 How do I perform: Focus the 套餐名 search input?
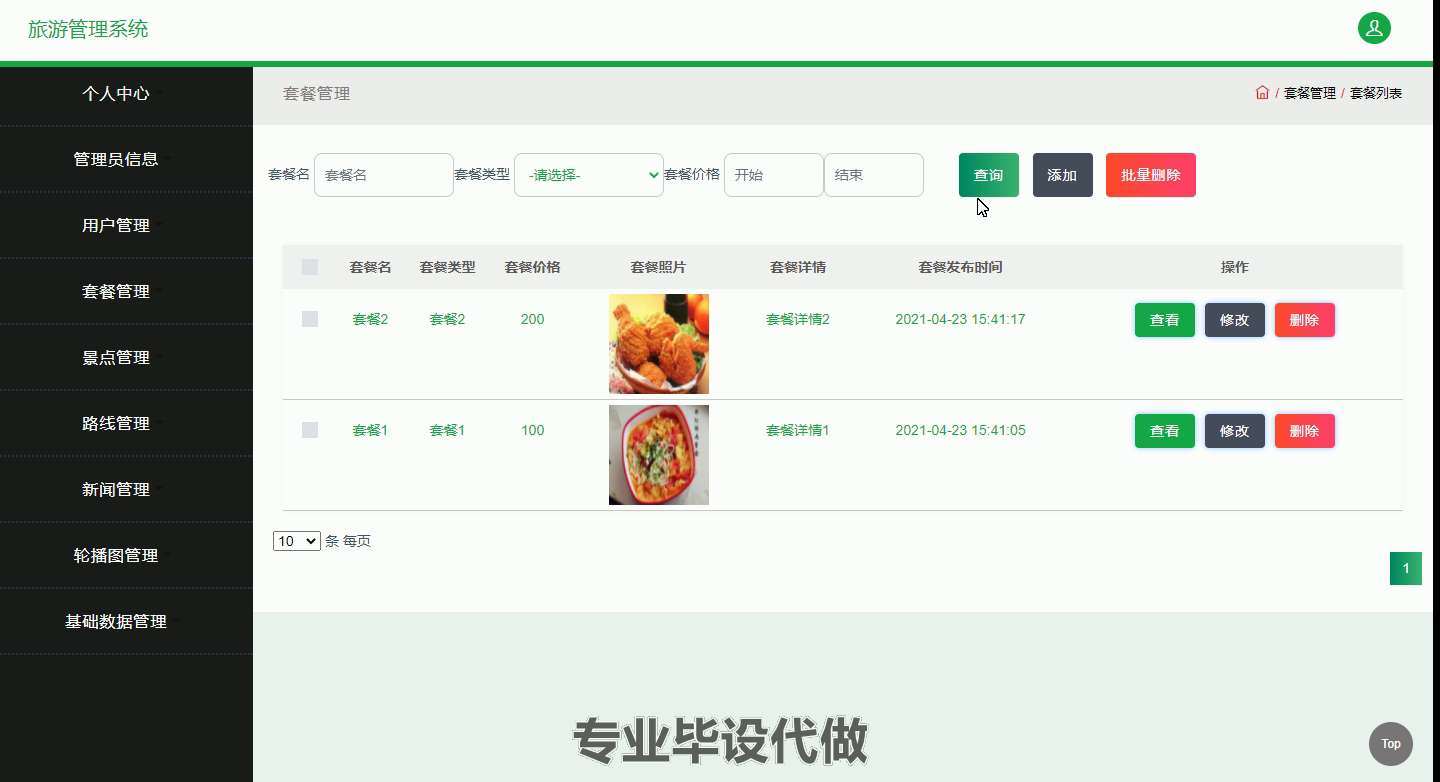point(384,175)
